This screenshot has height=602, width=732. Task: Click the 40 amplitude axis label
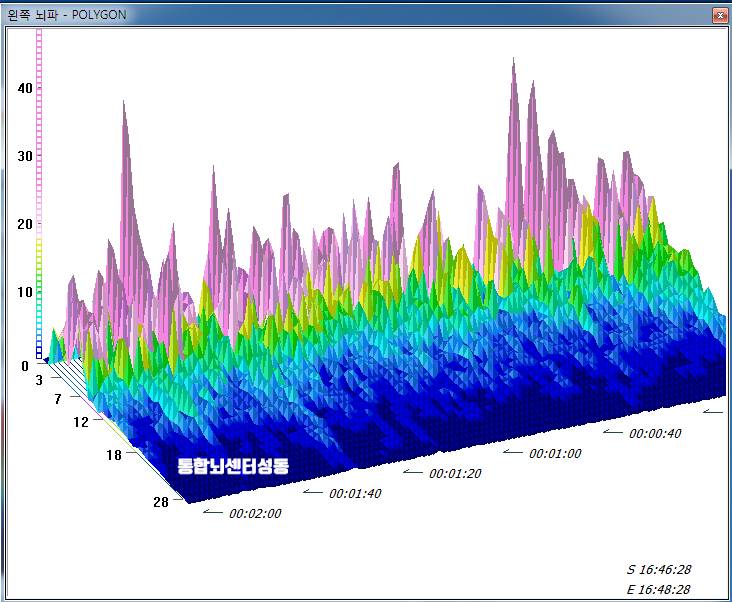coord(25,88)
